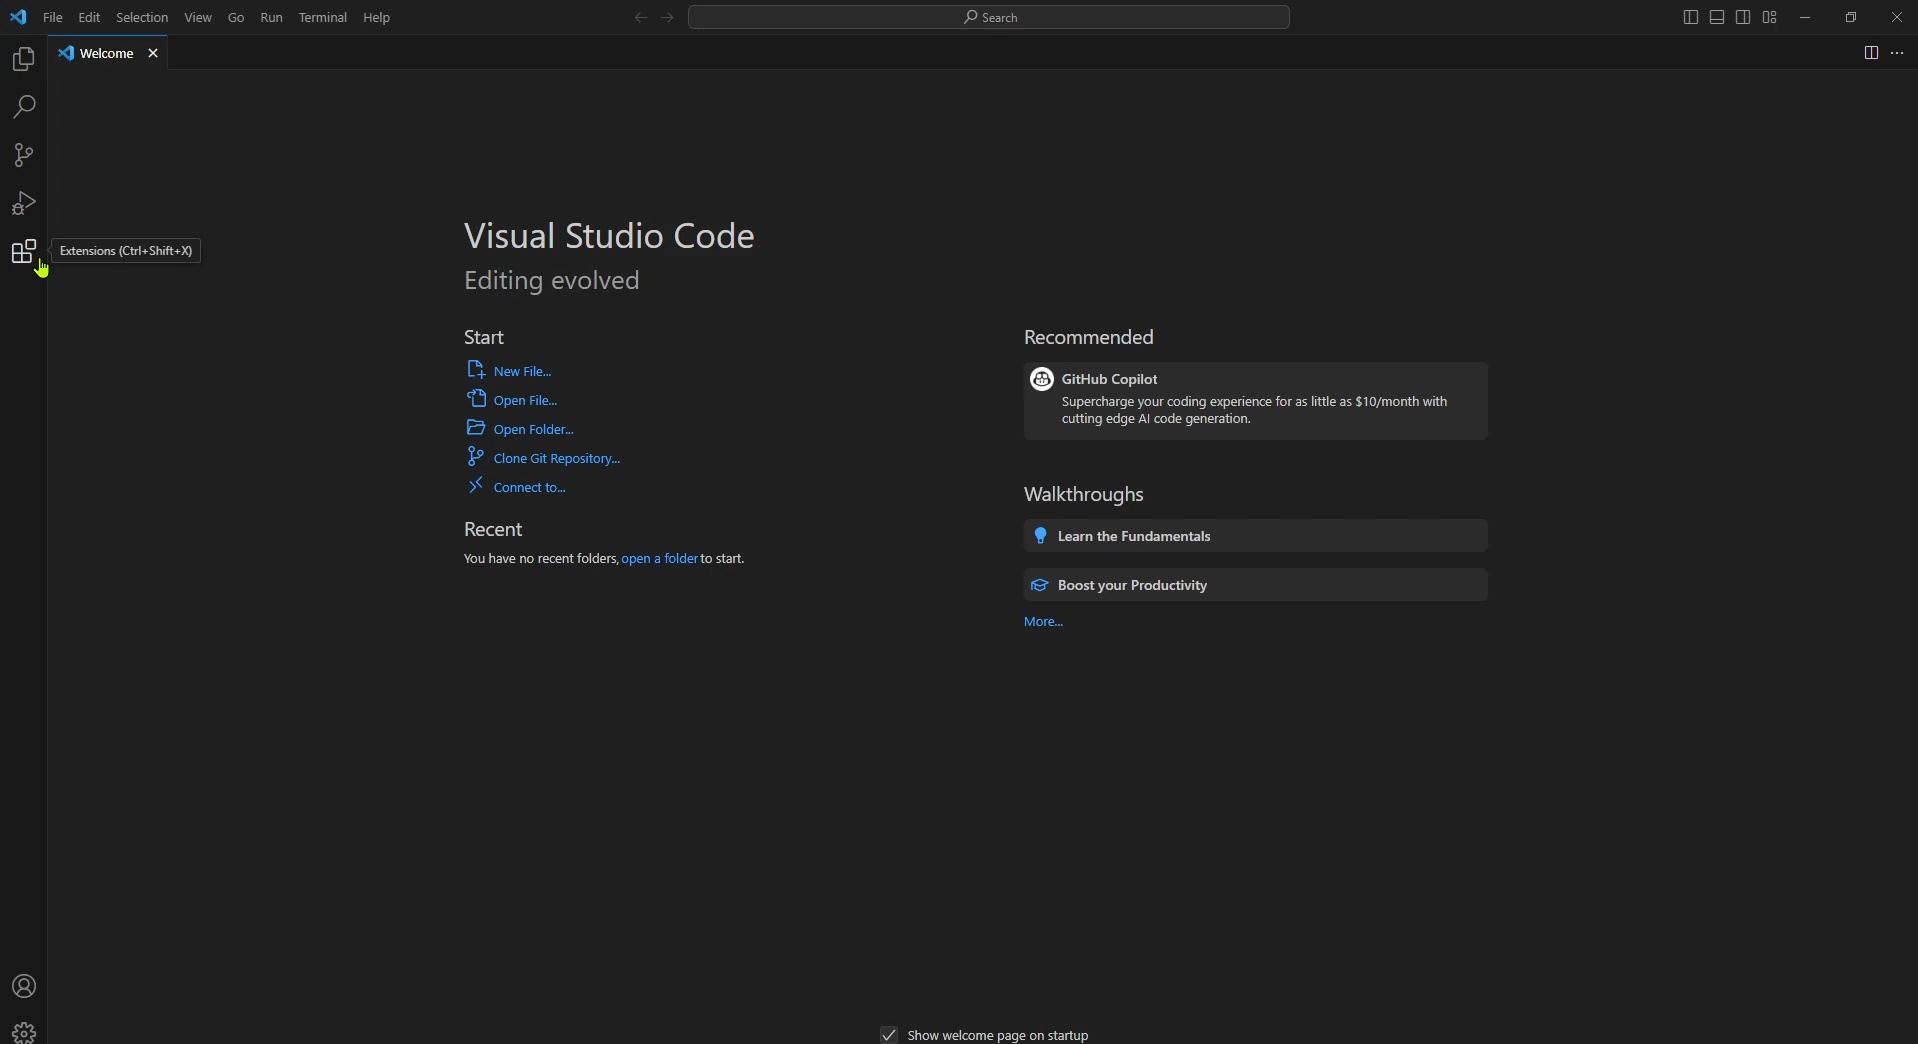The width and height of the screenshot is (1918, 1044).
Task: Click the New File link
Action: pos(510,371)
